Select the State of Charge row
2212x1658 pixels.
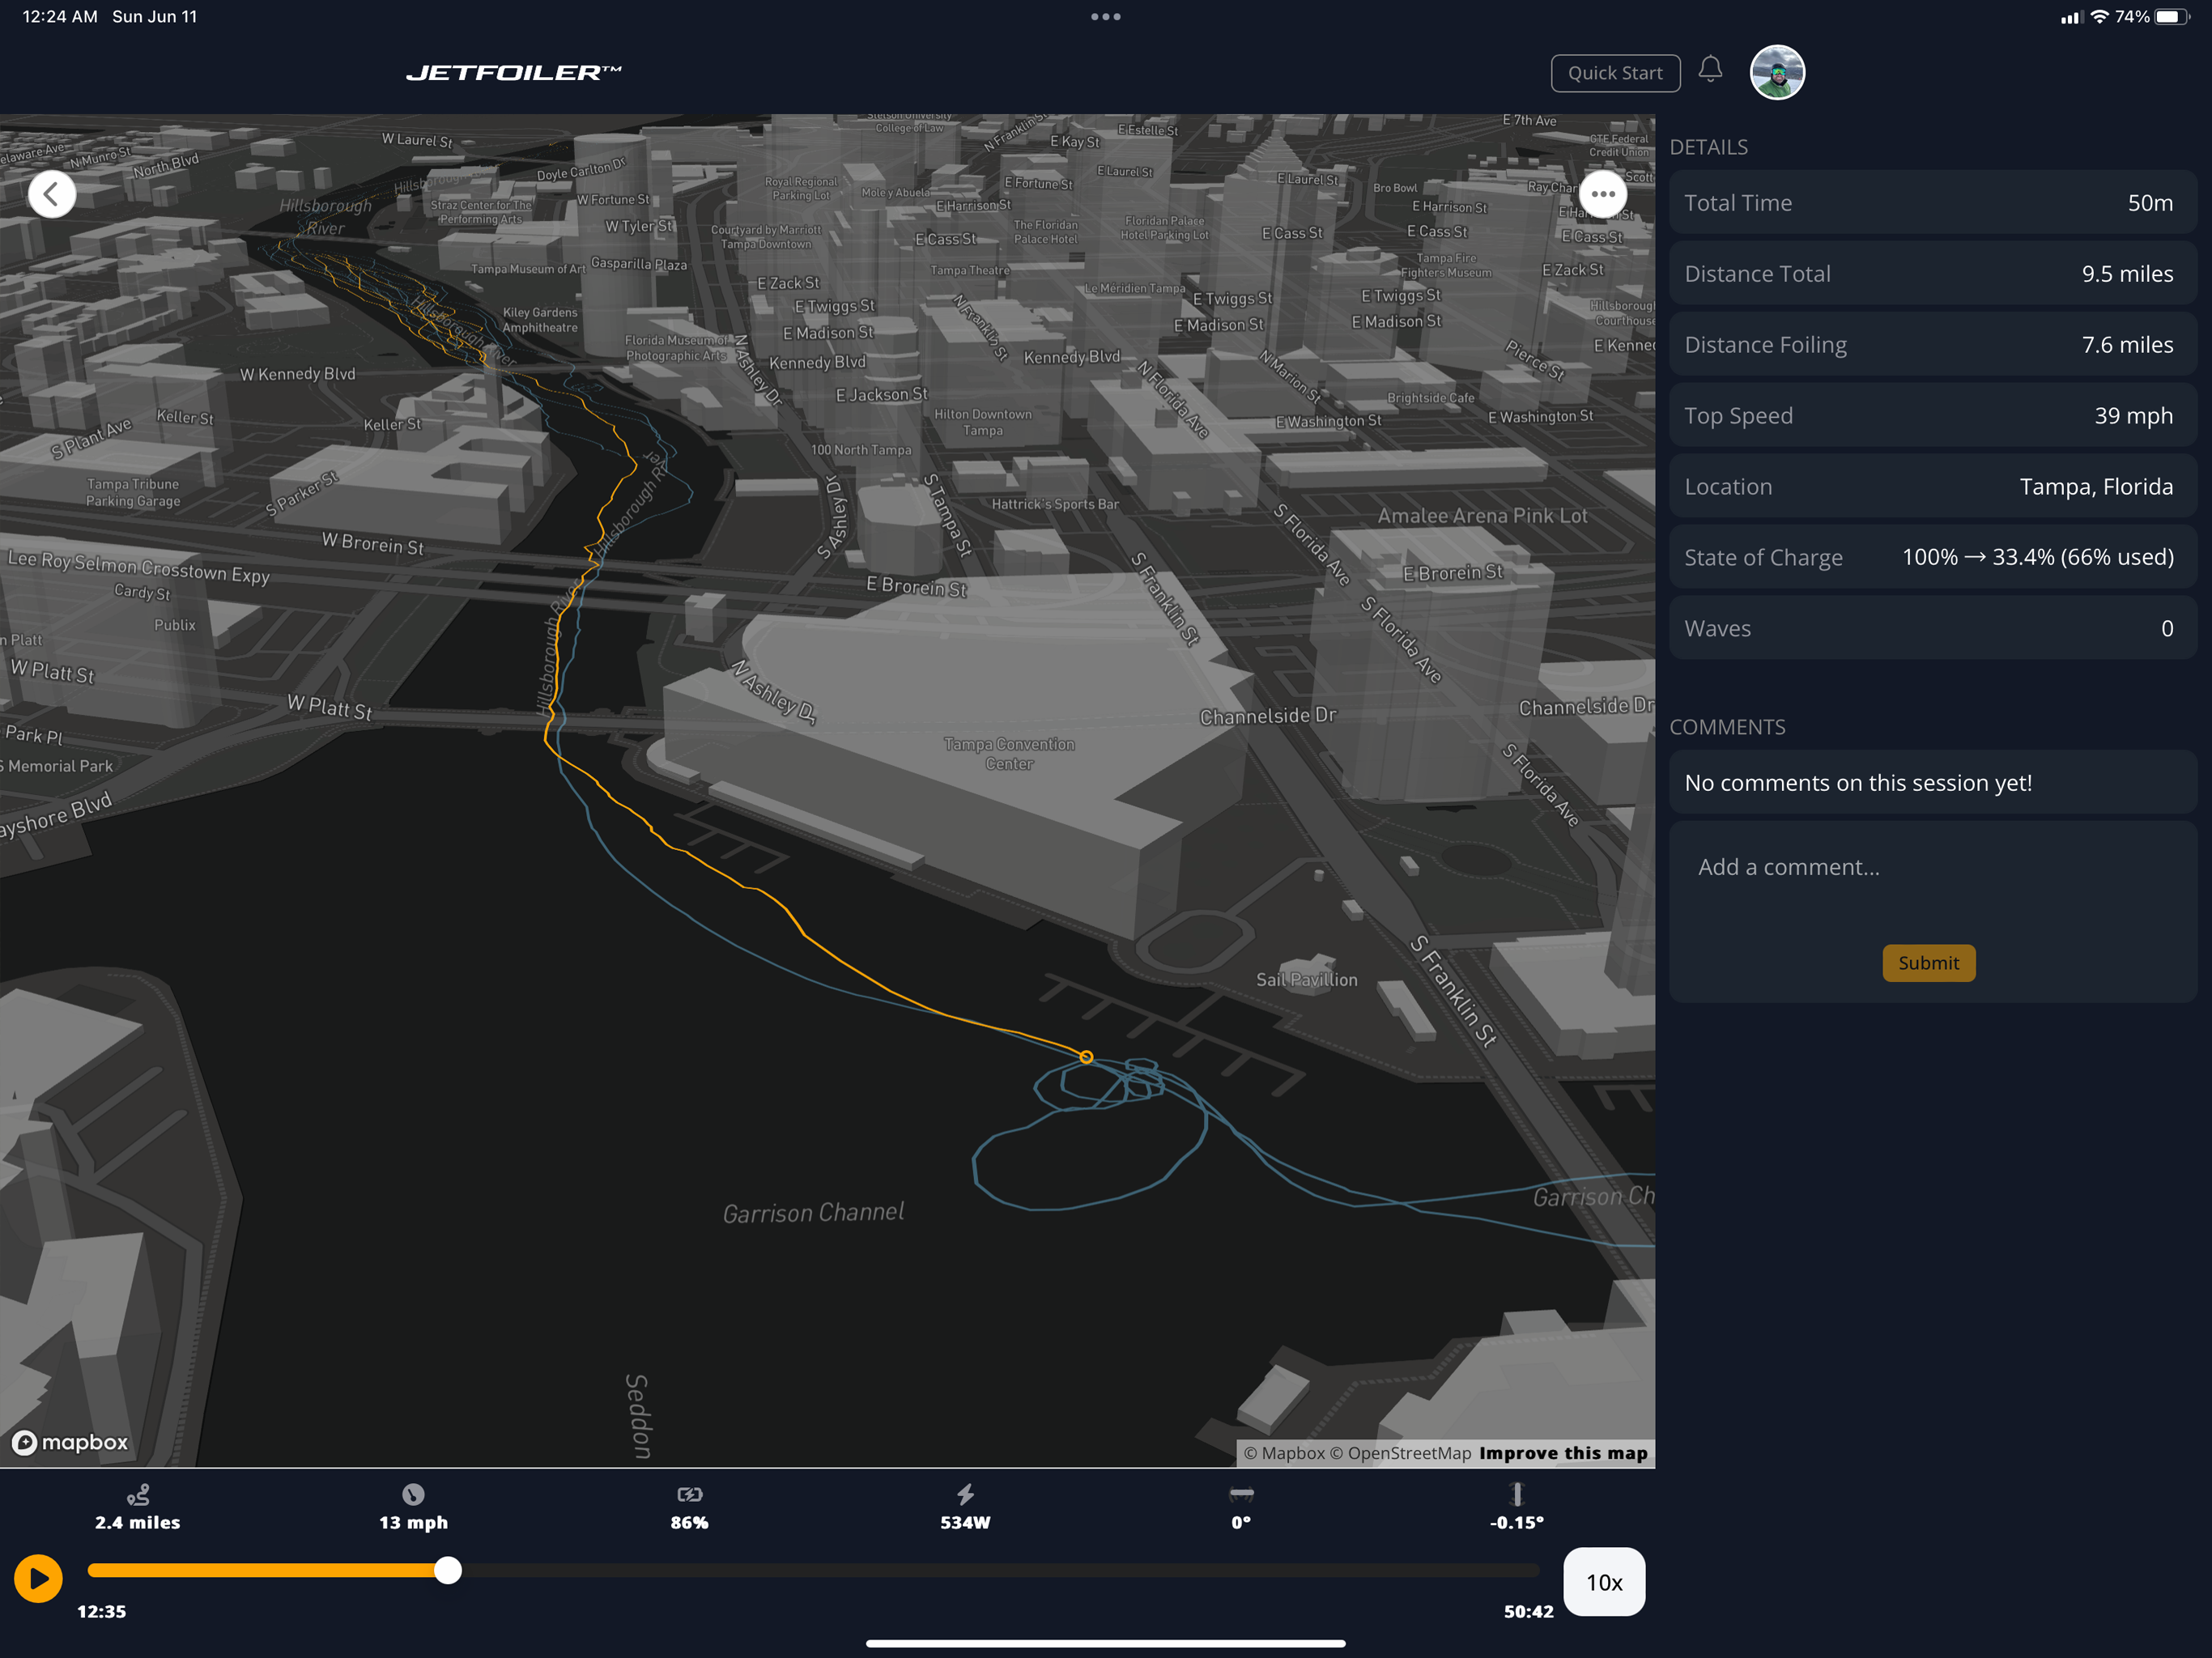(x=1932, y=557)
